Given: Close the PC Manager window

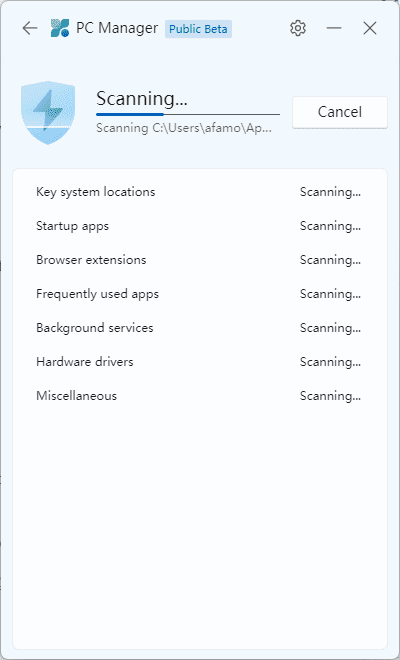Looking at the screenshot, I should click(370, 28).
